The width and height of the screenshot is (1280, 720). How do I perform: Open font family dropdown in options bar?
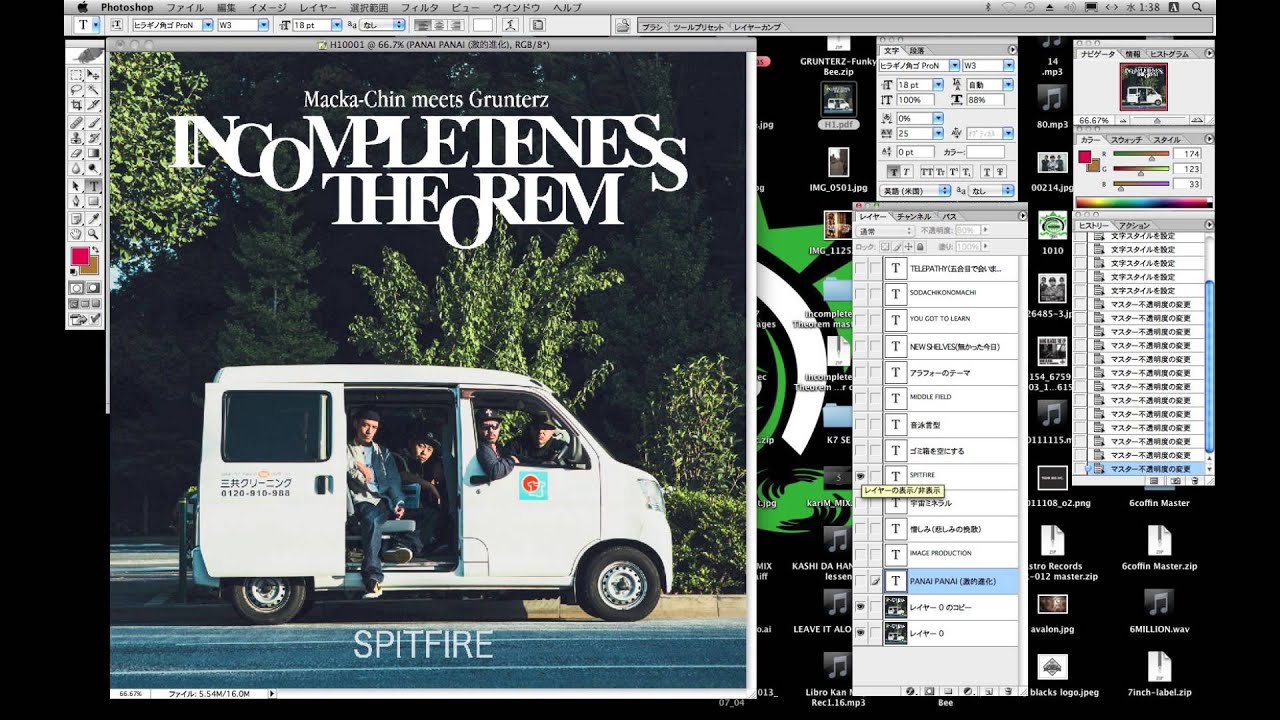pyautogui.click(x=208, y=24)
